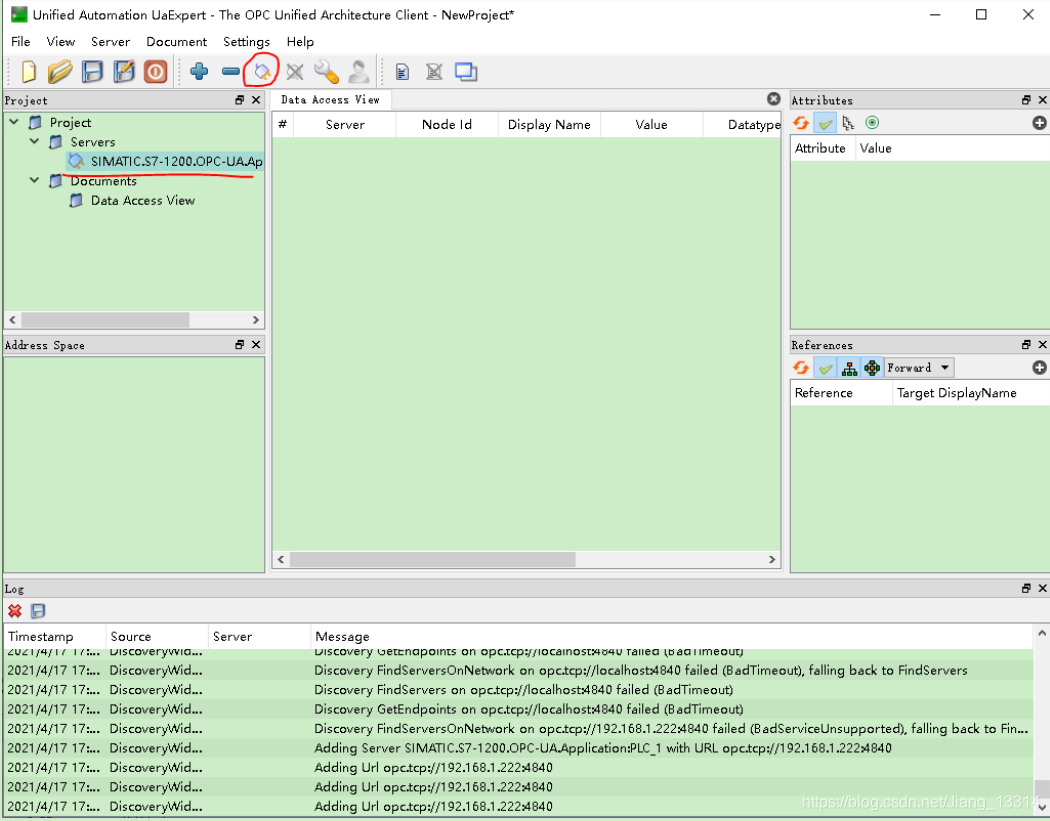1050x821 pixels.
Task: Open the Settings menu
Action: click(x=246, y=42)
